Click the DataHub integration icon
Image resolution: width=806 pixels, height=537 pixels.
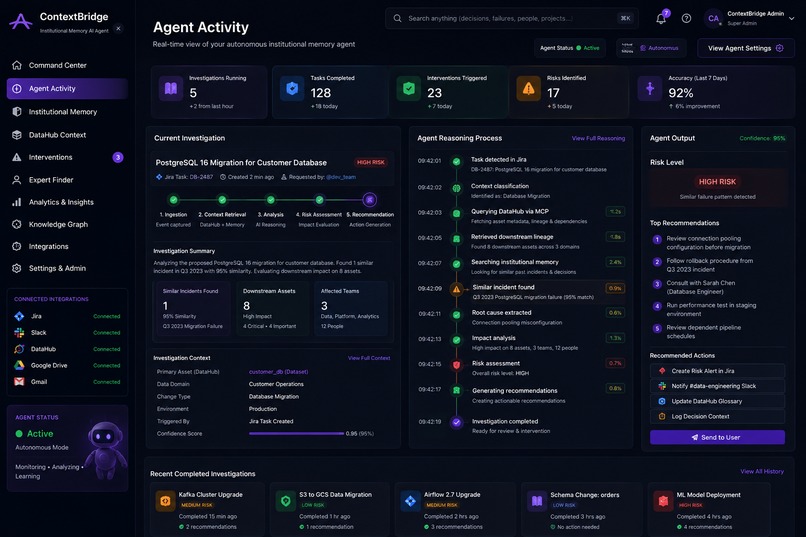(x=19, y=349)
